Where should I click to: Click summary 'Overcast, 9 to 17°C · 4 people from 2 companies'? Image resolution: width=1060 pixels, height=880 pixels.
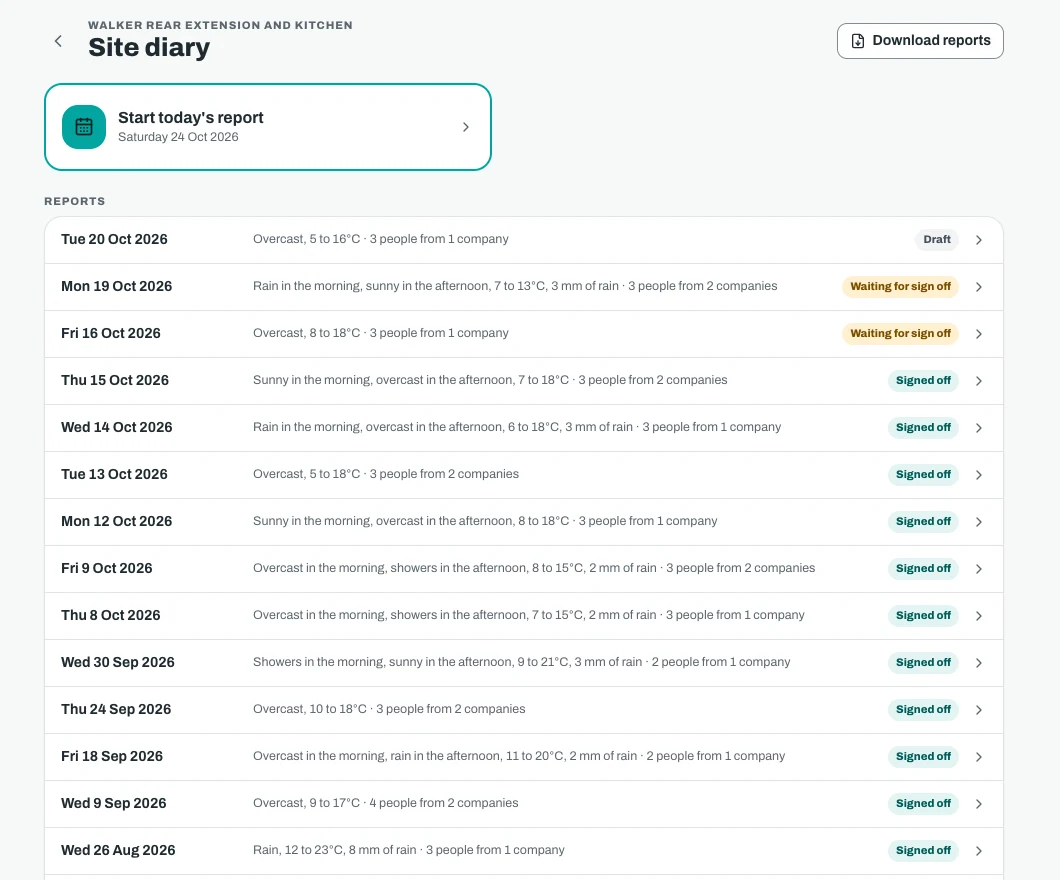[x=385, y=803]
